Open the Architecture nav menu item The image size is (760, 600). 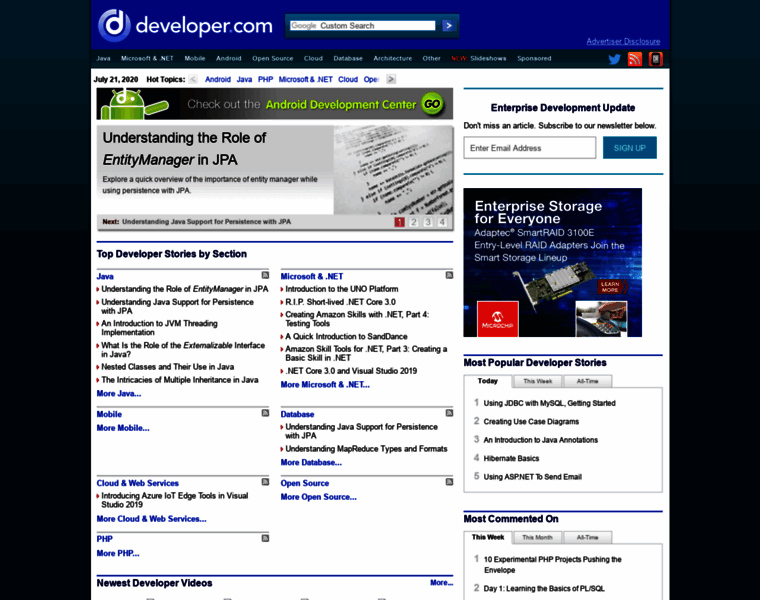[x=393, y=58]
